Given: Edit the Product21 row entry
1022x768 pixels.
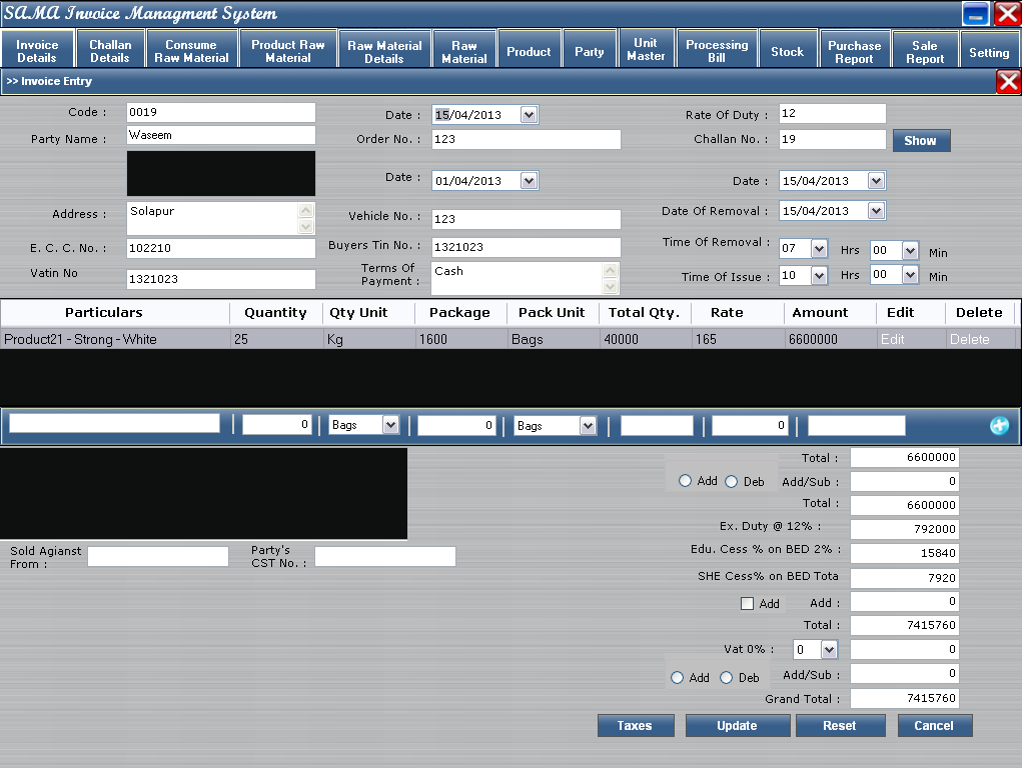Looking at the screenshot, I should [892, 340].
